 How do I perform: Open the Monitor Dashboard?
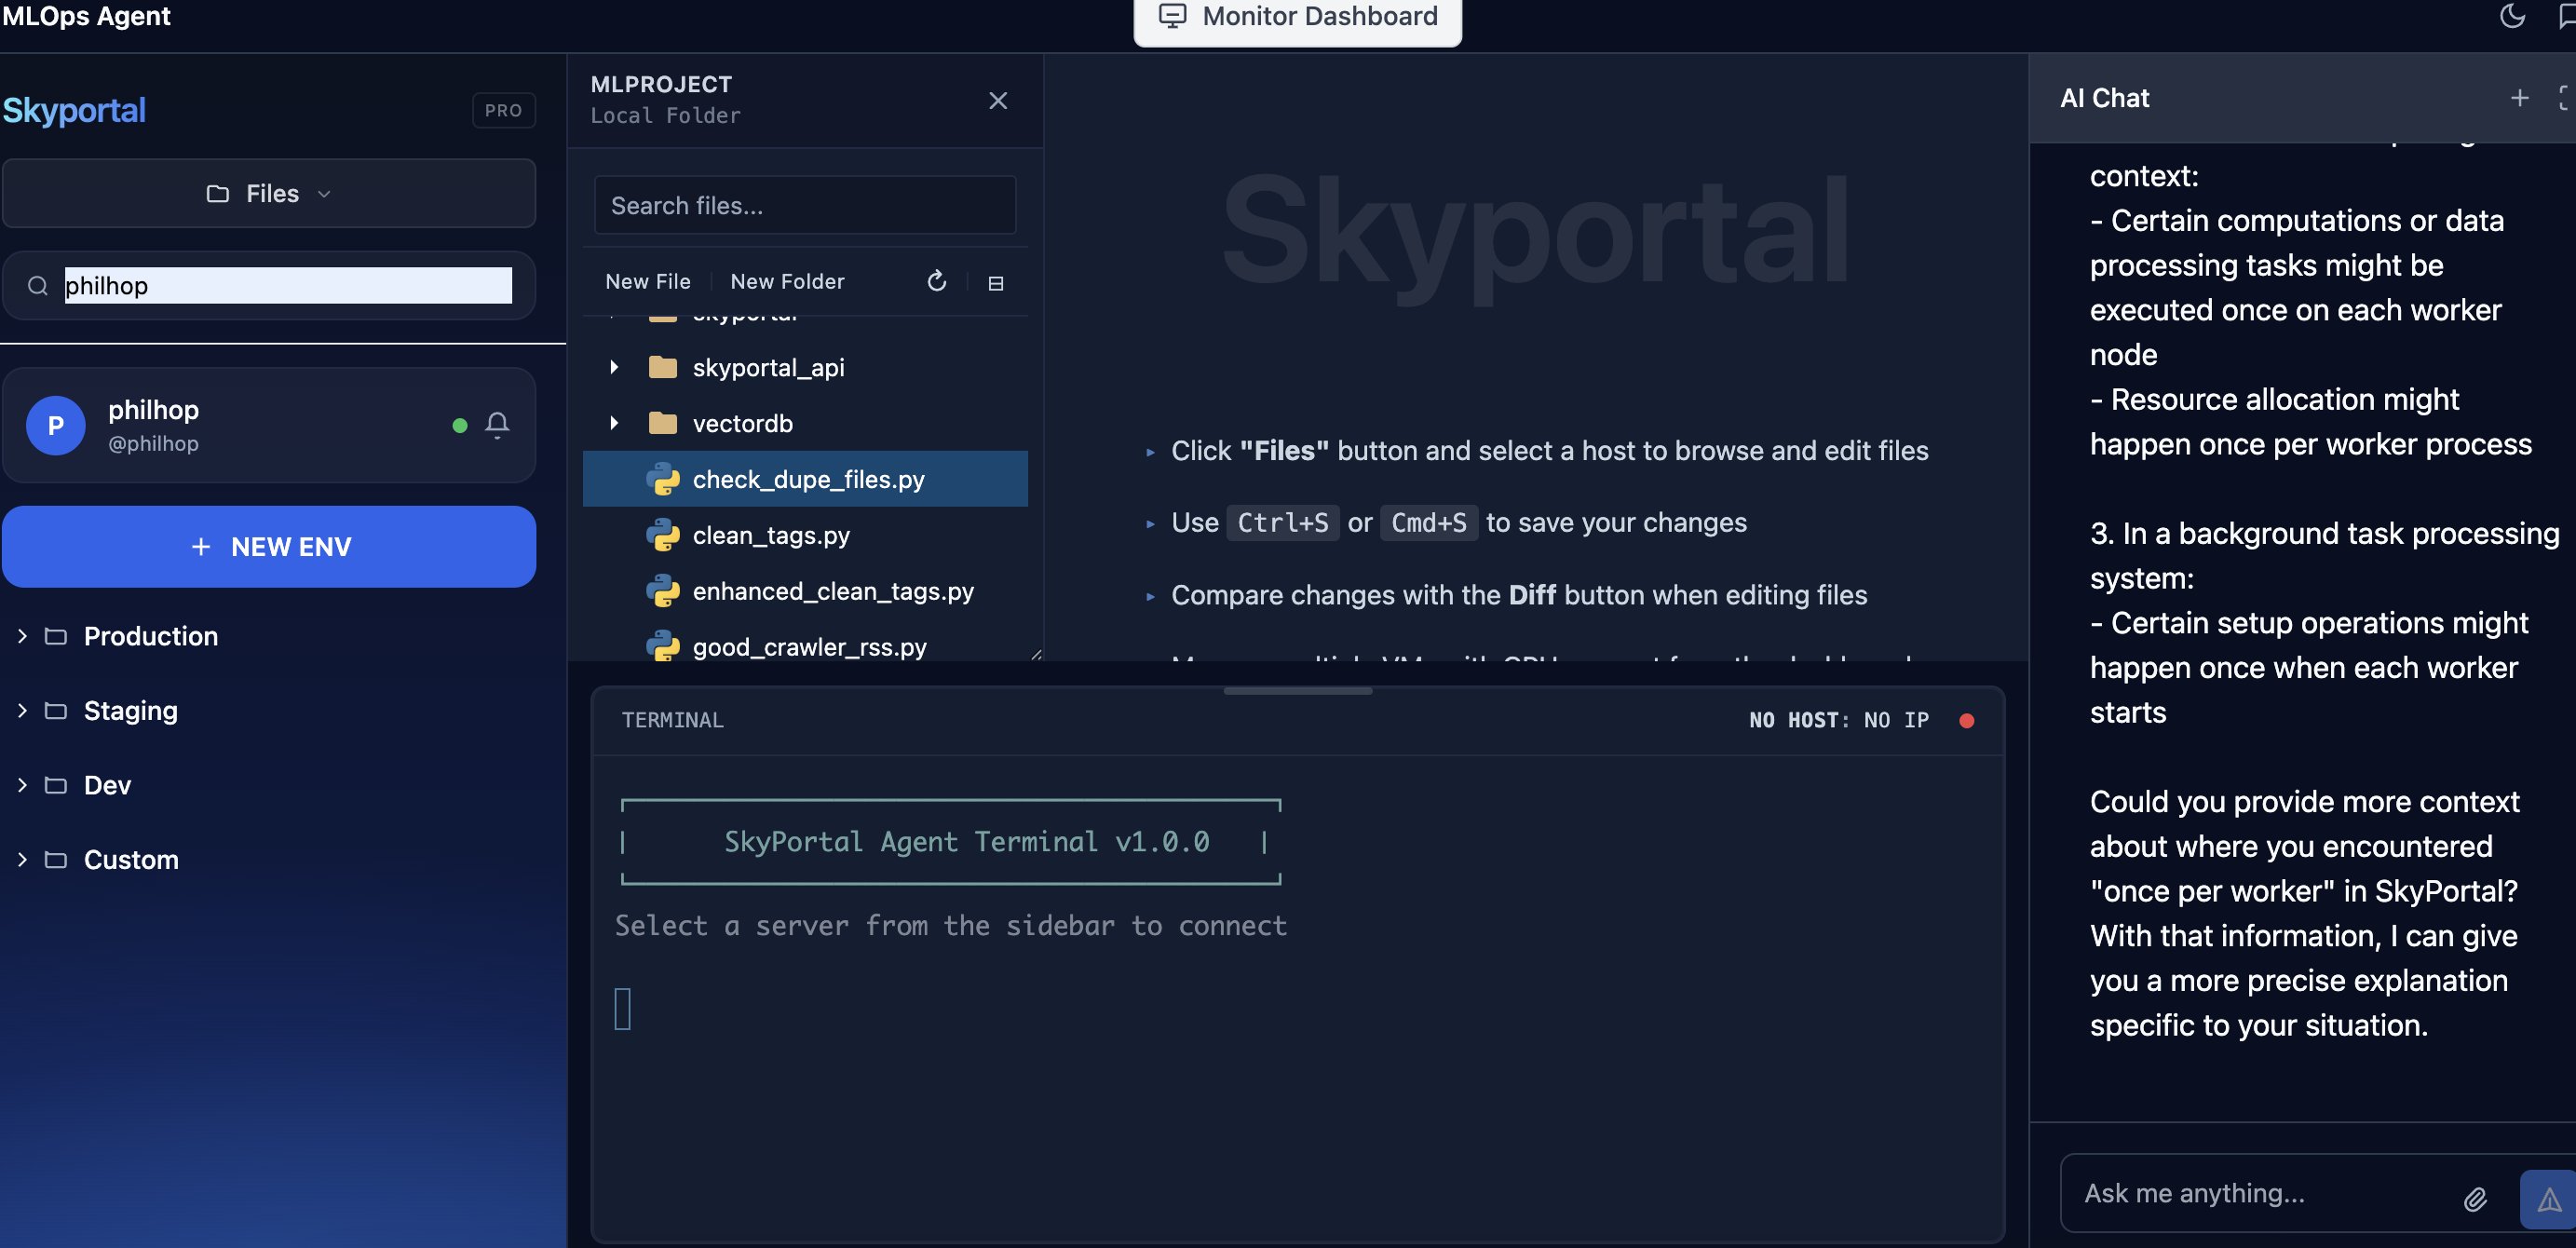click(1297, 16)
